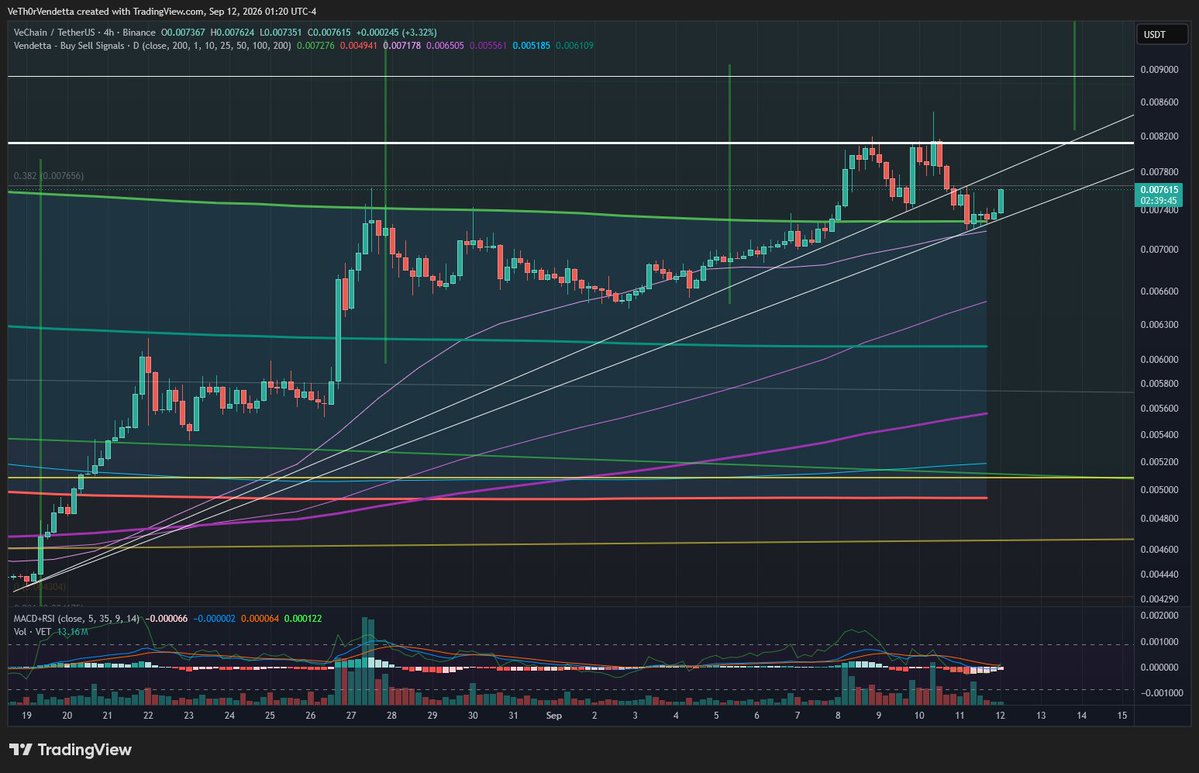Click the 0.006600 price axis label

[1159, 291]
